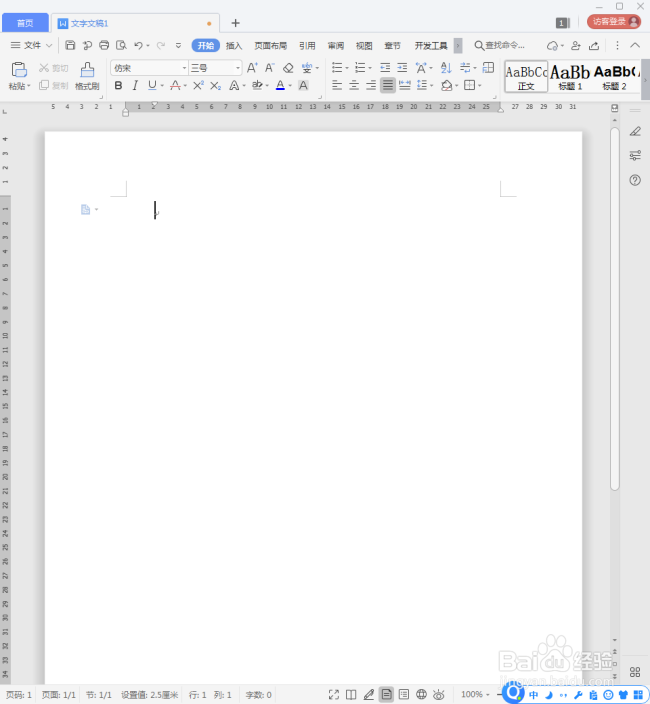Select the Format Painter brush
This screenshot has width=650, height=704.
tap(87, 70)
